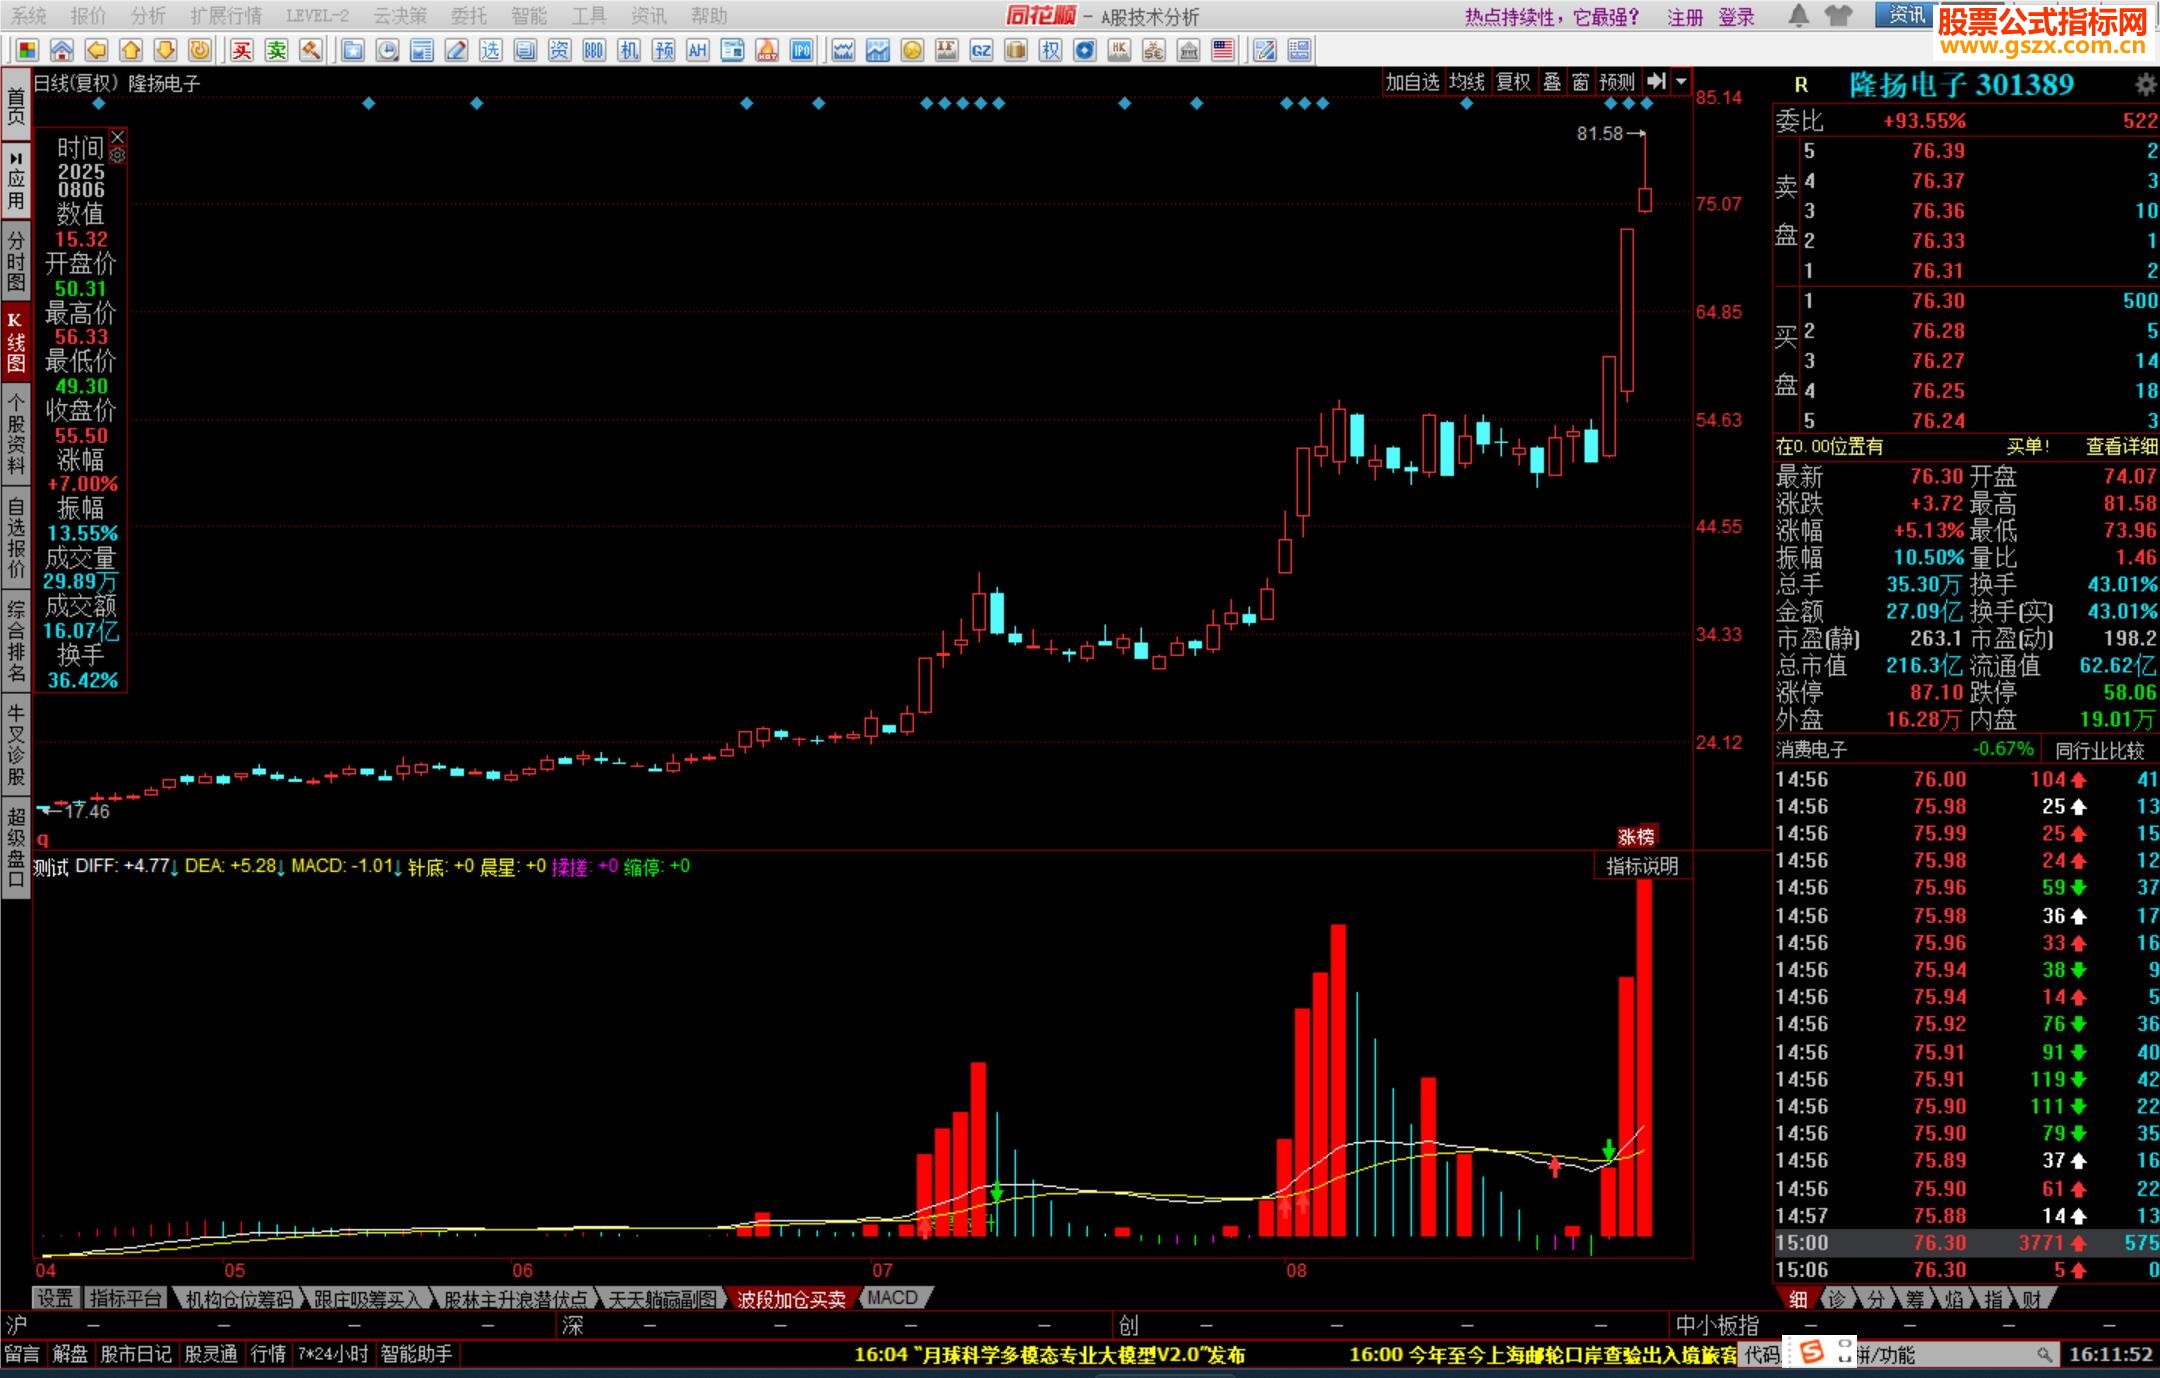The width and height of the screenshot is (2160, 1378).
Task: Open the 扩展行情 menu
Action: [226, 16]
